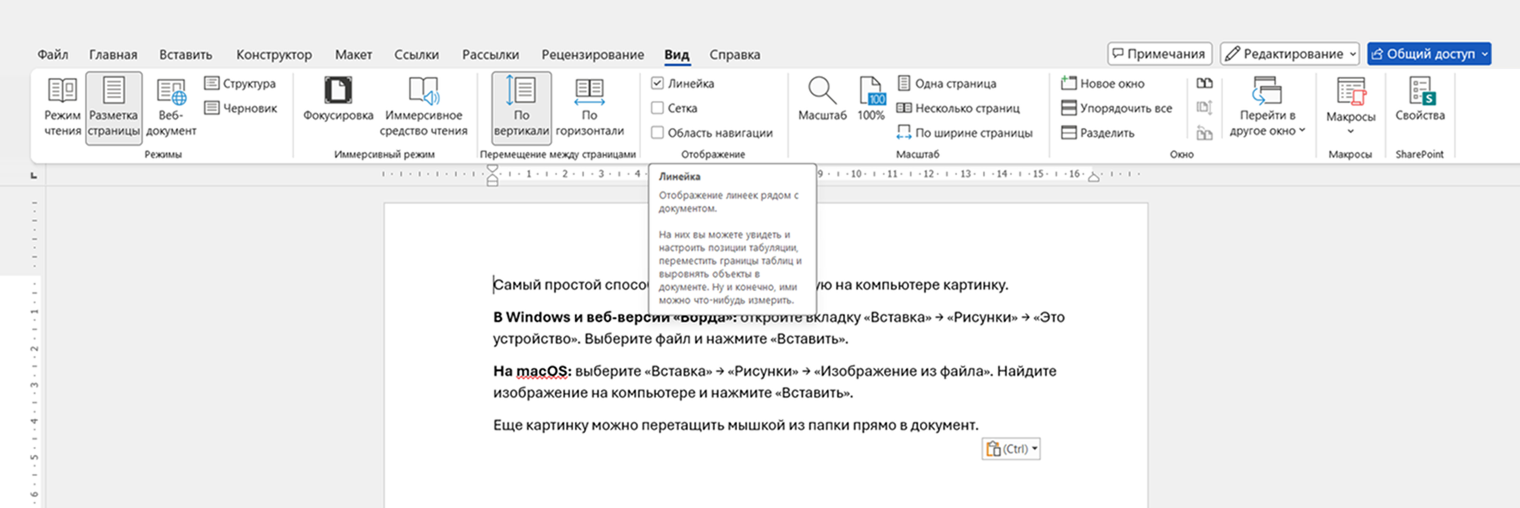Choose One Page (Одна страница) zoom
1520x508 pixels.
(946, 83)
